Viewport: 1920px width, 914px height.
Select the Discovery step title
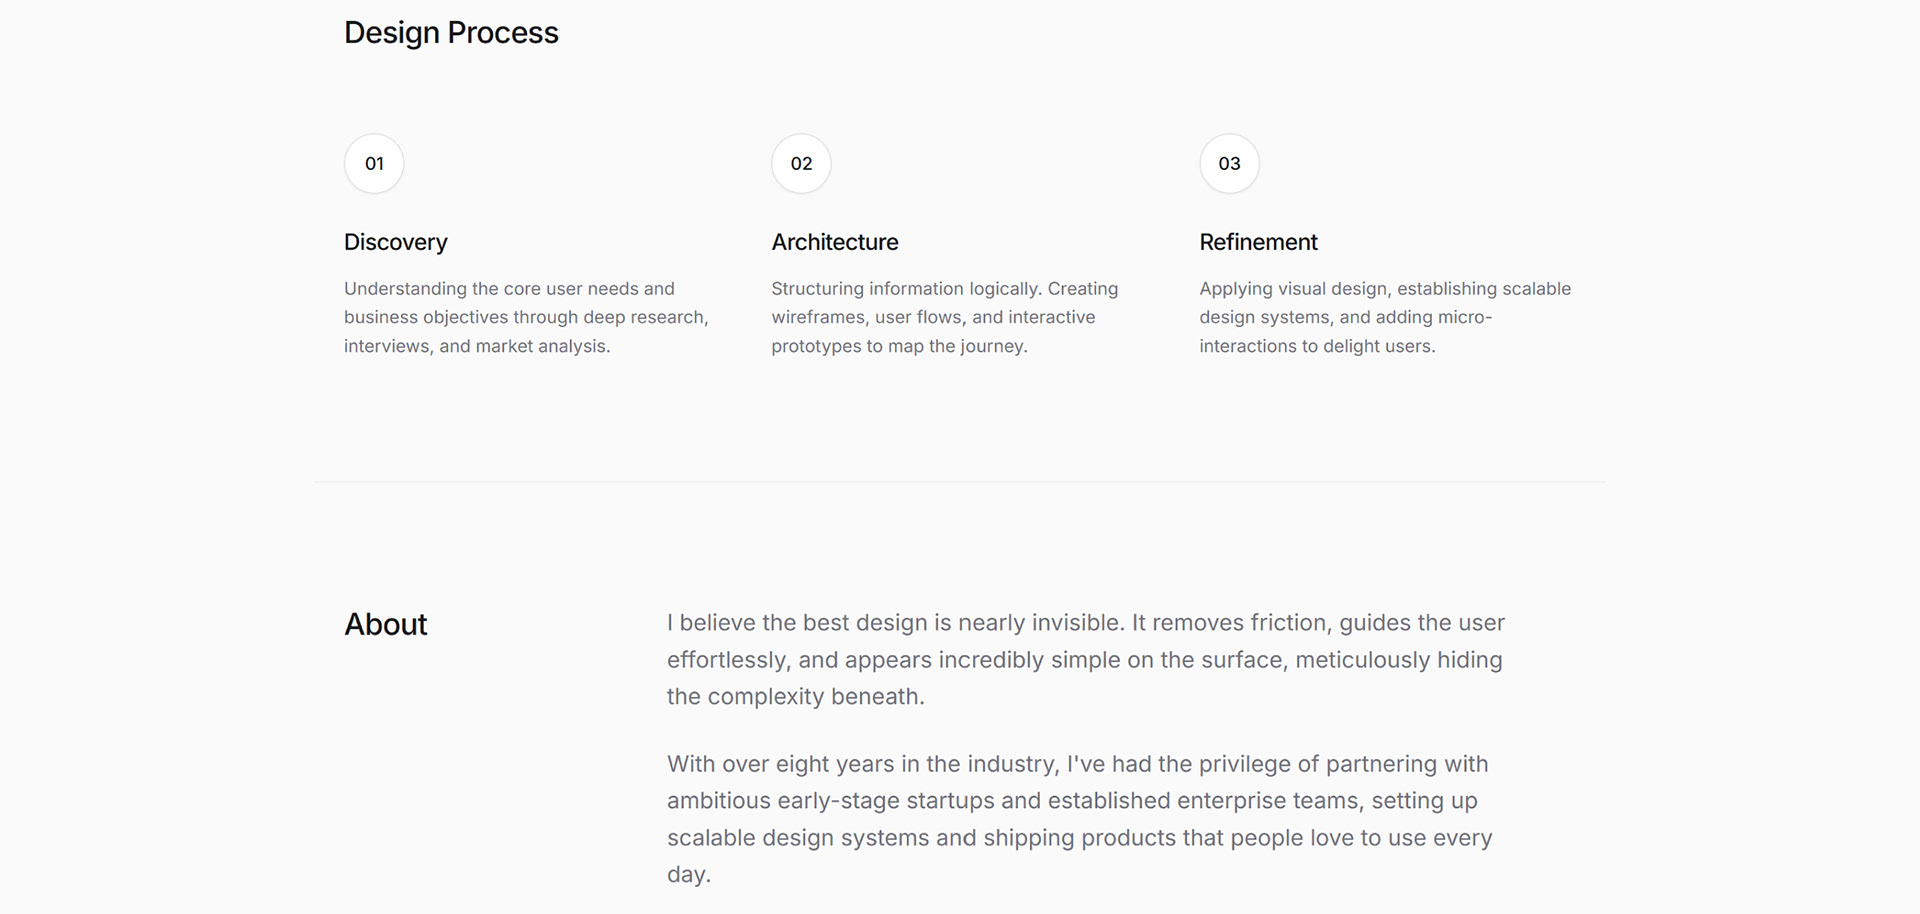coord(396,242)
